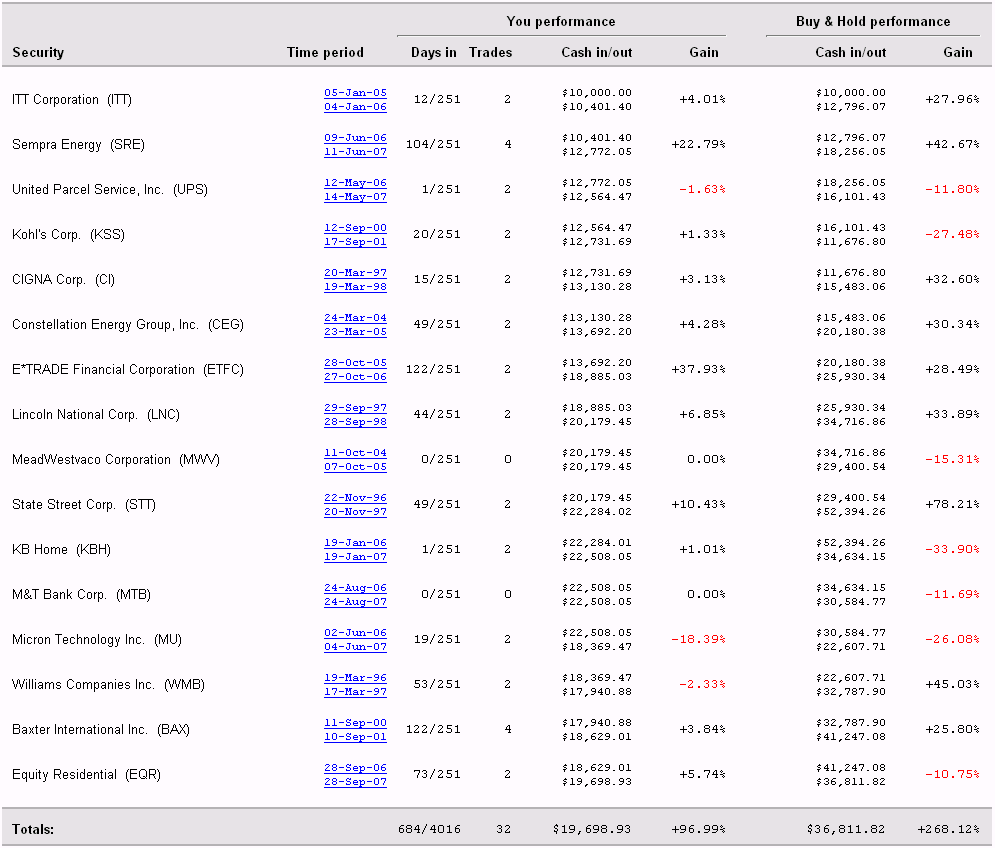Viewport: 995px width, 848px height.
Task: Click the +268.12% buy and hold total
Action: pyautogui.click(x=949, y=830)
